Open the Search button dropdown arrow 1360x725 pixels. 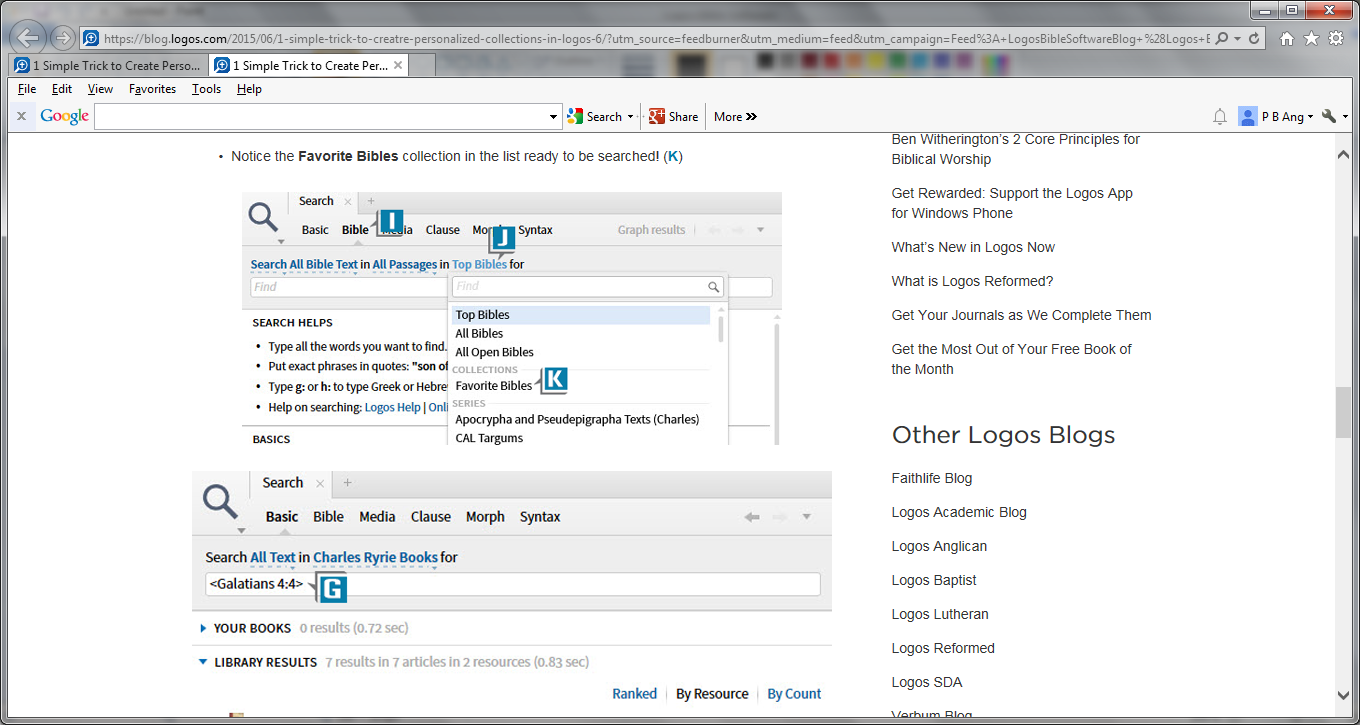tap(631, 117)
